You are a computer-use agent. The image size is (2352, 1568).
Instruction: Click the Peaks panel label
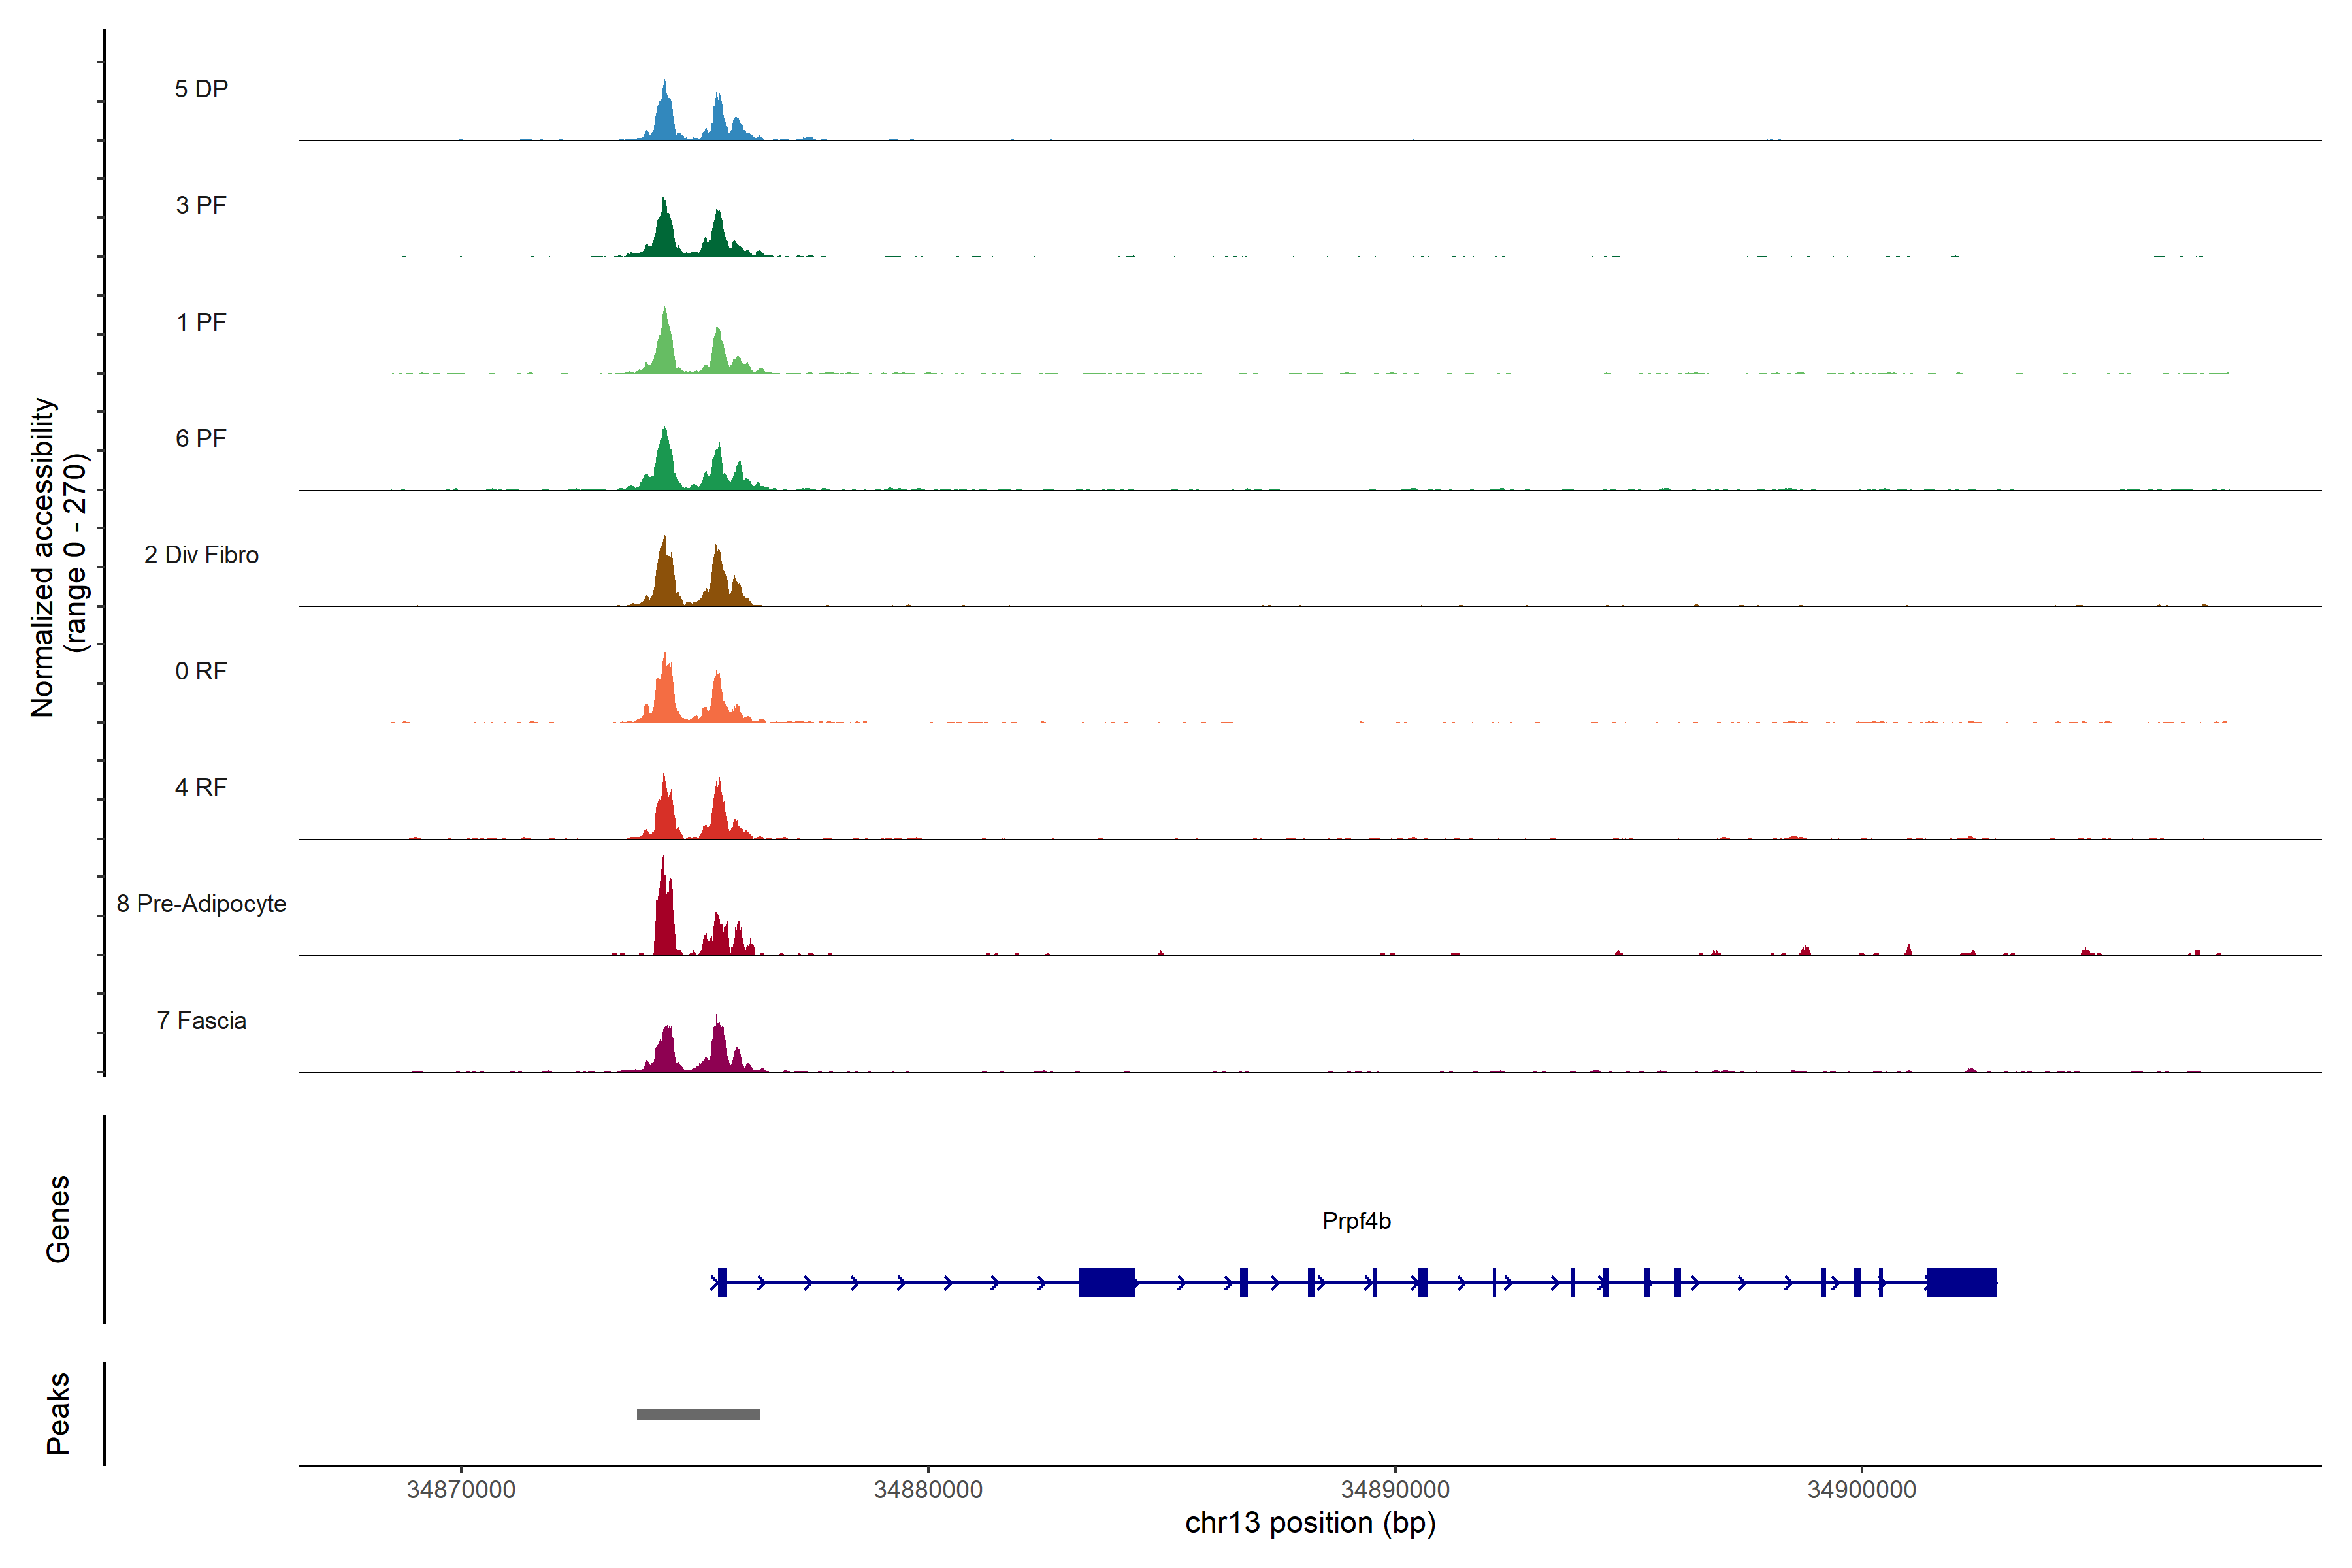(x=58, y=1413)
